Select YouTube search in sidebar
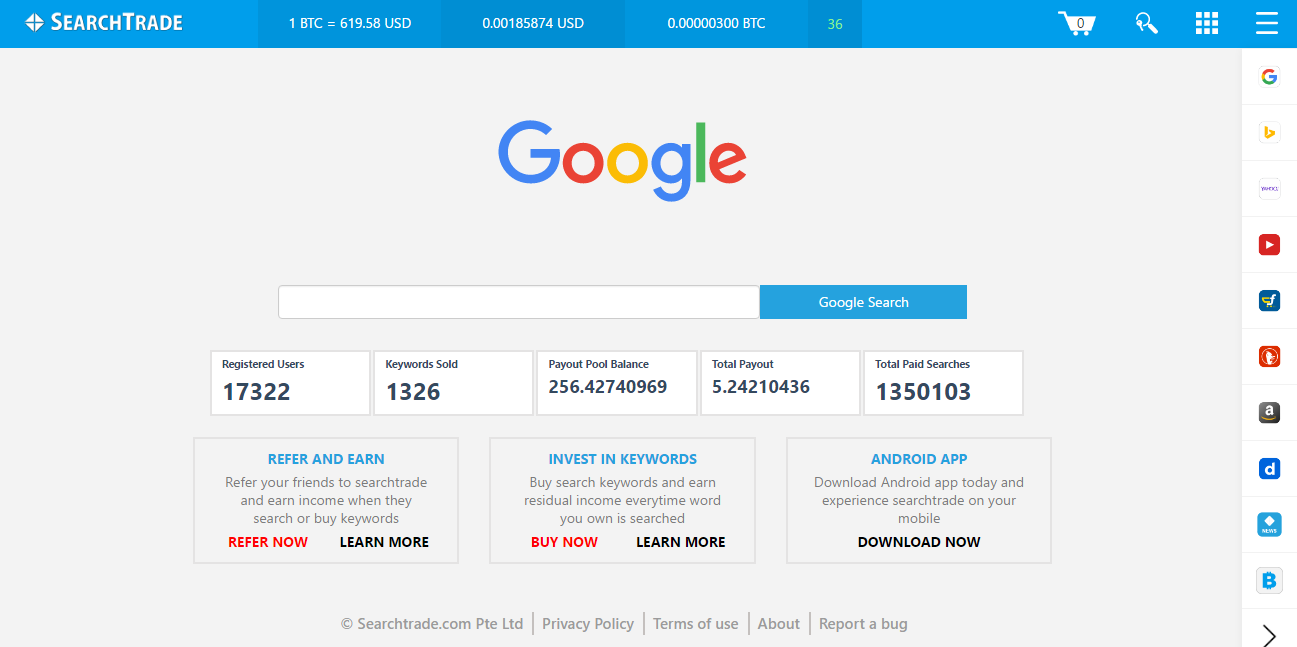This screenshot has height=647, width=1297. click(1269, 244)
